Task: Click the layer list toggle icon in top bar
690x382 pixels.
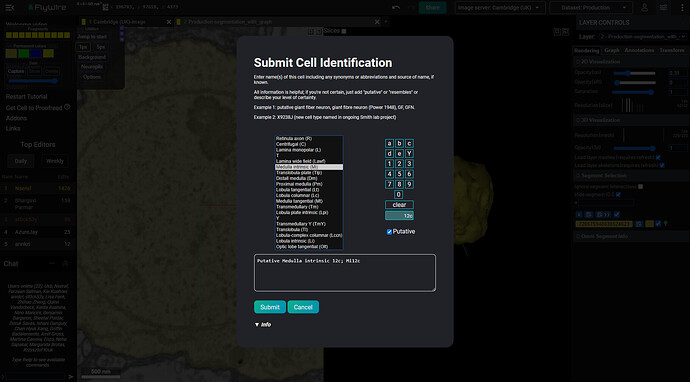Action: [663, 7]
